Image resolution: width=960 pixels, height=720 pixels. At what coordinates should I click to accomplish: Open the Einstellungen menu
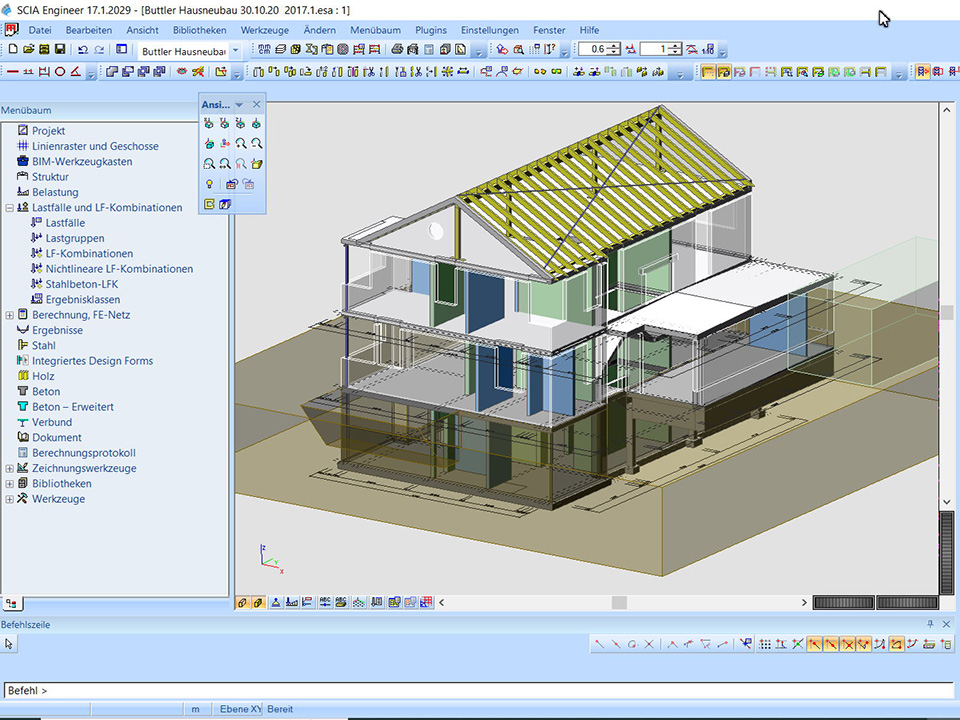click(x=490, y=30)
